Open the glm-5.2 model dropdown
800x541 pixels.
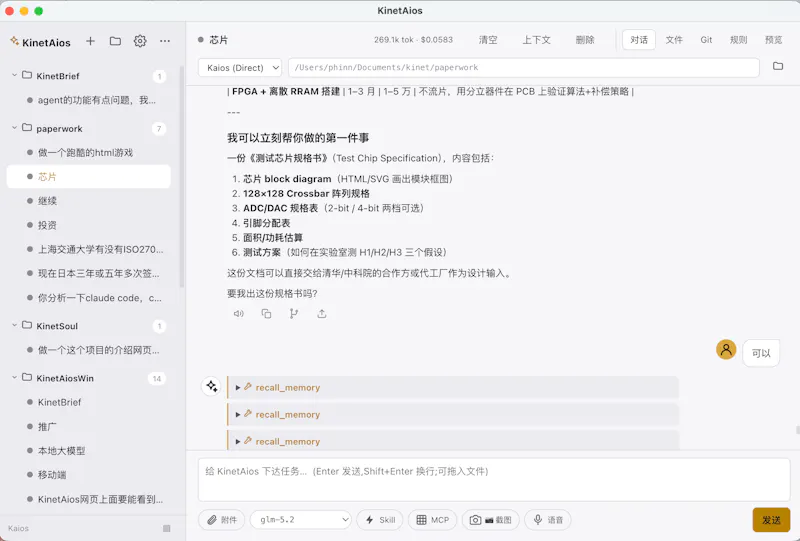[x=301, y=520]
